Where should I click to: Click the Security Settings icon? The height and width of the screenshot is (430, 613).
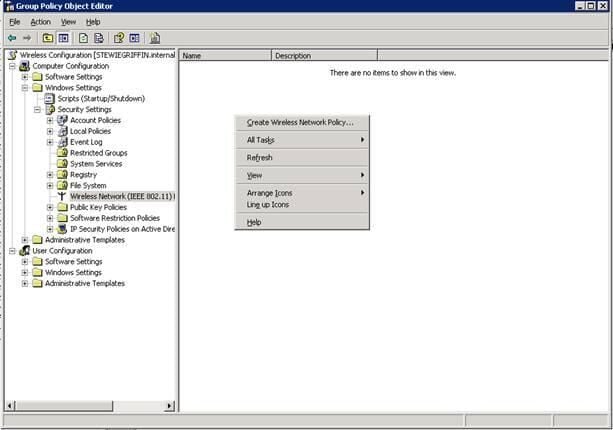coord(50,109)
